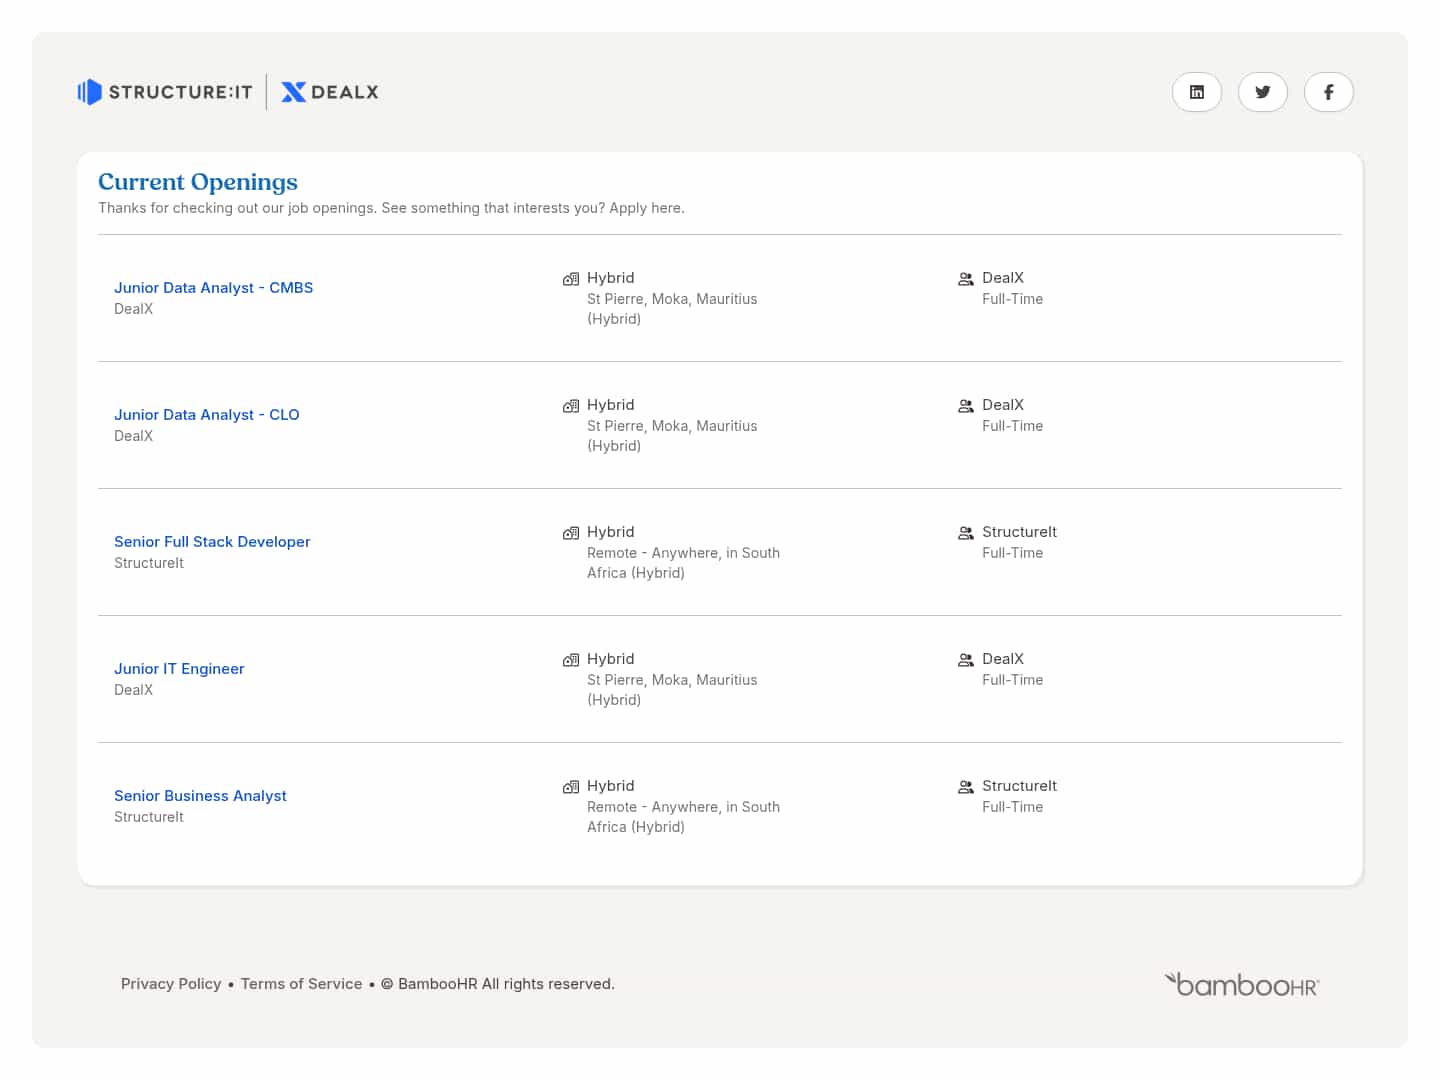Click location icon for Senior Full Stack Developer
The height and width of the screenshot is (1080, 1440).
pyautogui.click(x=571, y=533)
